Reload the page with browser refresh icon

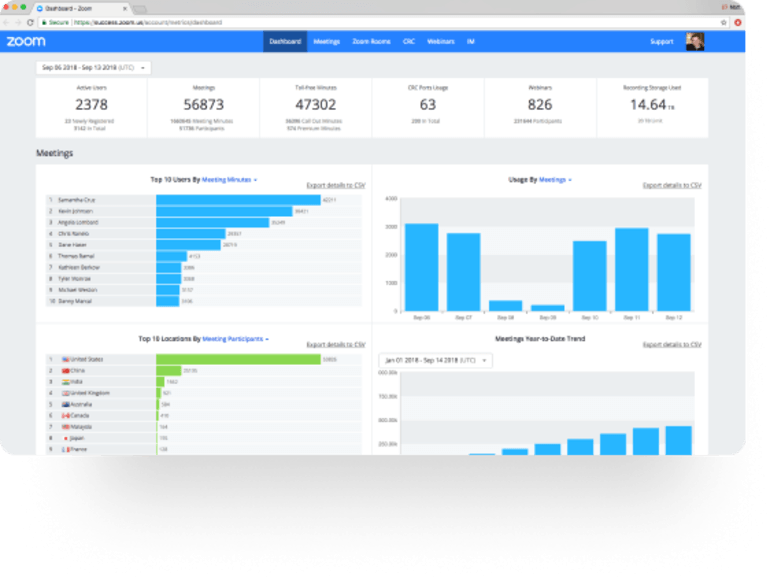point(30,23)
